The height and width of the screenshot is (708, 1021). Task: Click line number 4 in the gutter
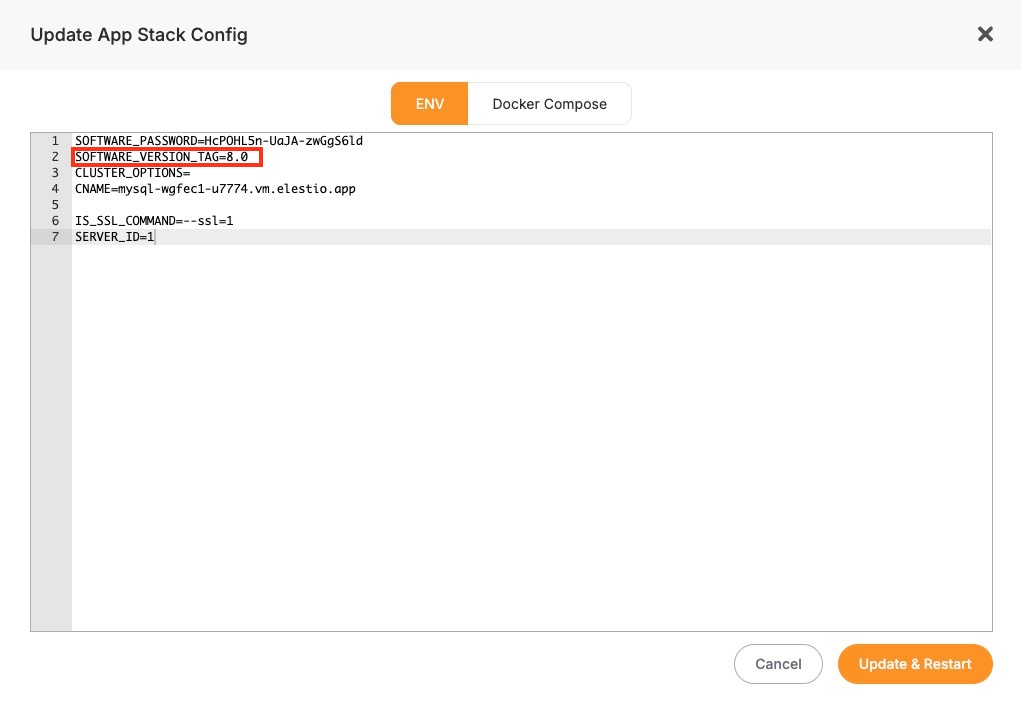click(55, 189)
